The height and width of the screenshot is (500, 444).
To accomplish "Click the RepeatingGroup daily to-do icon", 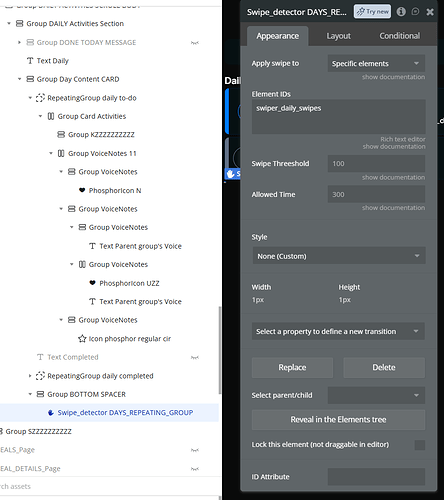I will 40,98.
